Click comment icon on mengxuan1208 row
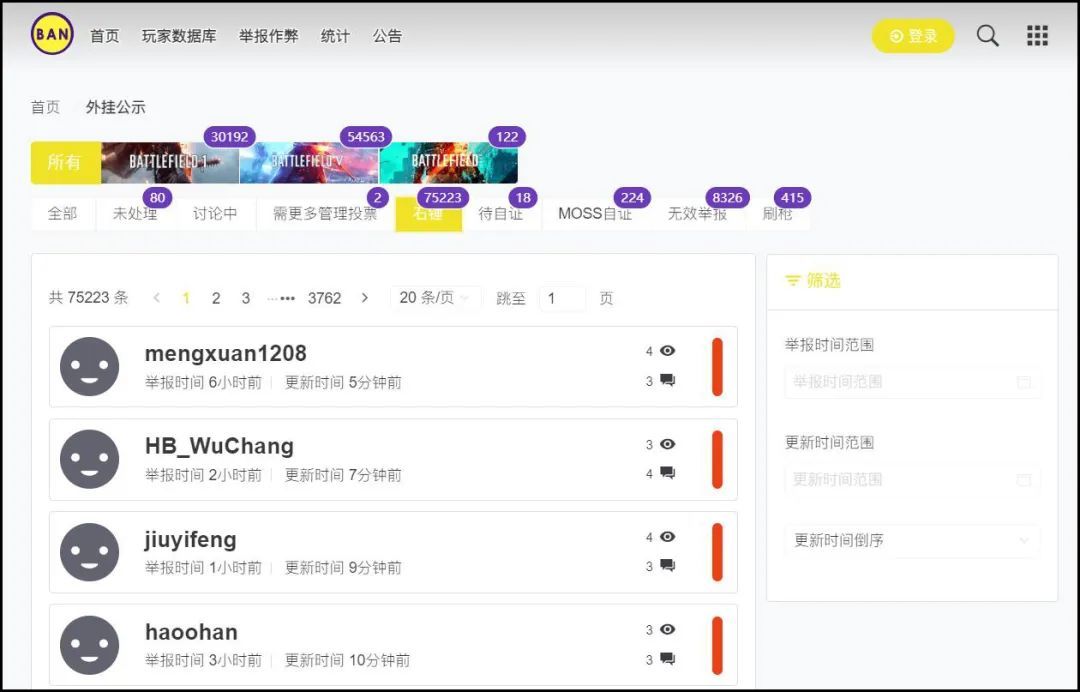 [667, 380]
